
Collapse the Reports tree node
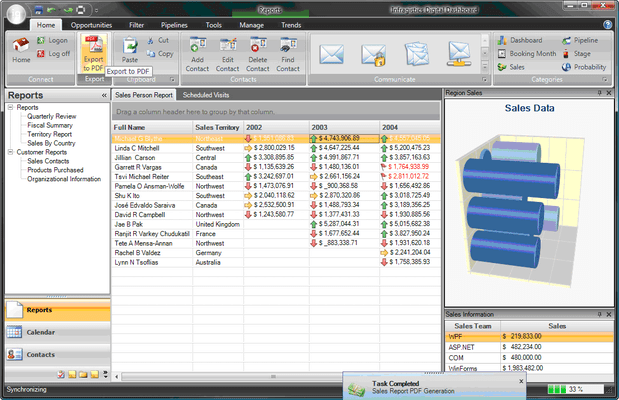pyautogui.click(x=11, y=107)
